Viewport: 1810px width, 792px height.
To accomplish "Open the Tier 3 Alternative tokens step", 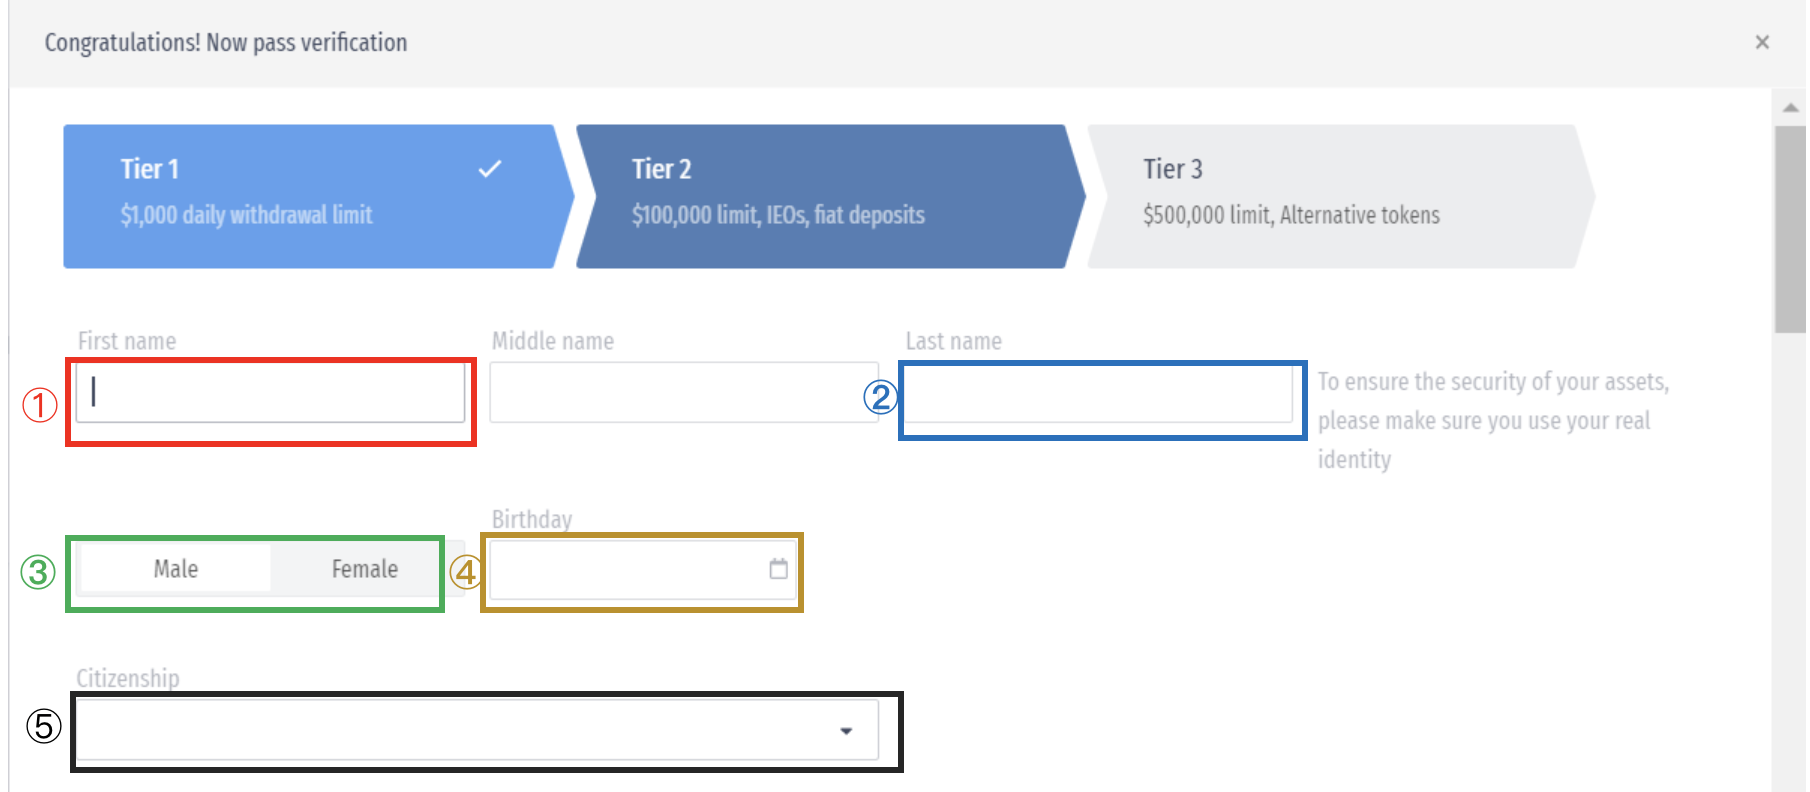I will (x=1330, y=196).
